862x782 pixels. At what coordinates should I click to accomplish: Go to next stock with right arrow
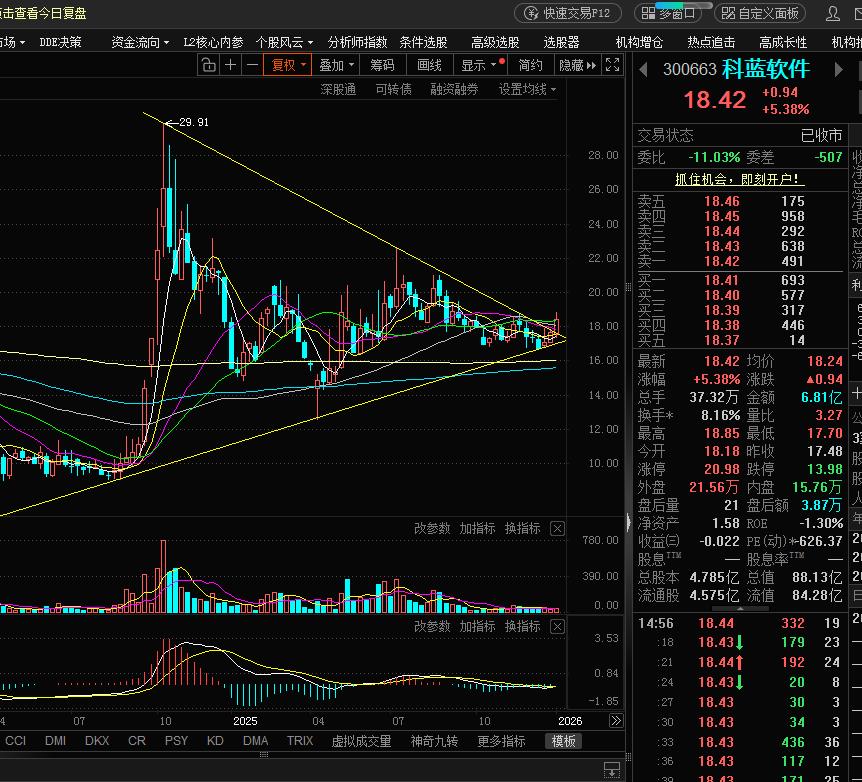coord(838,70)
